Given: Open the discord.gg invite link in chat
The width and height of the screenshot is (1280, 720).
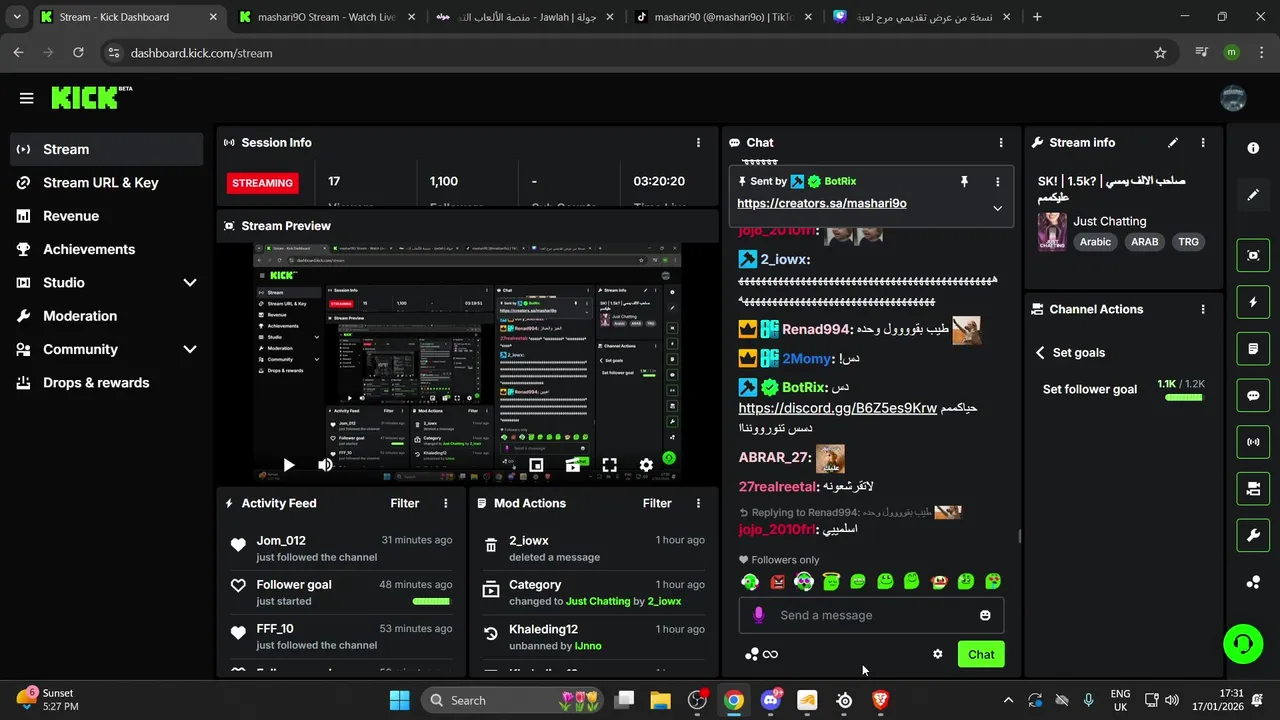Looking at the screenshot, I should (838, 408).
